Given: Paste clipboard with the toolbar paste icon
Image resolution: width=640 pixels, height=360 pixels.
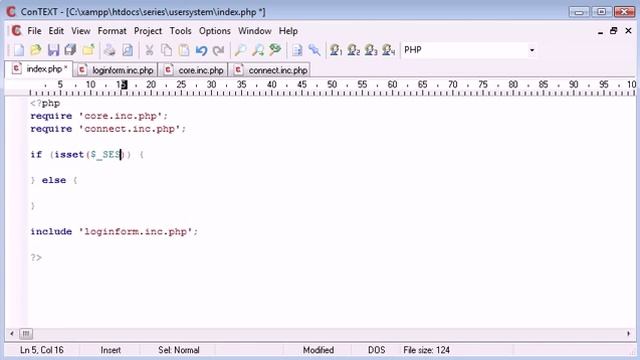Looking at the screenshot, I should pyautogui.click(x=184, y=50).
